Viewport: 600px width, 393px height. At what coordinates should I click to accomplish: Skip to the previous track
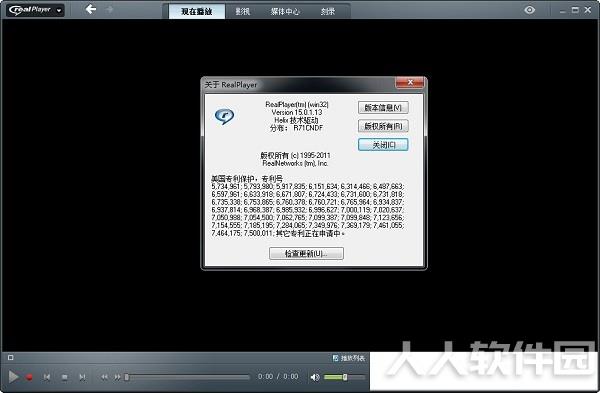[47, 377]
